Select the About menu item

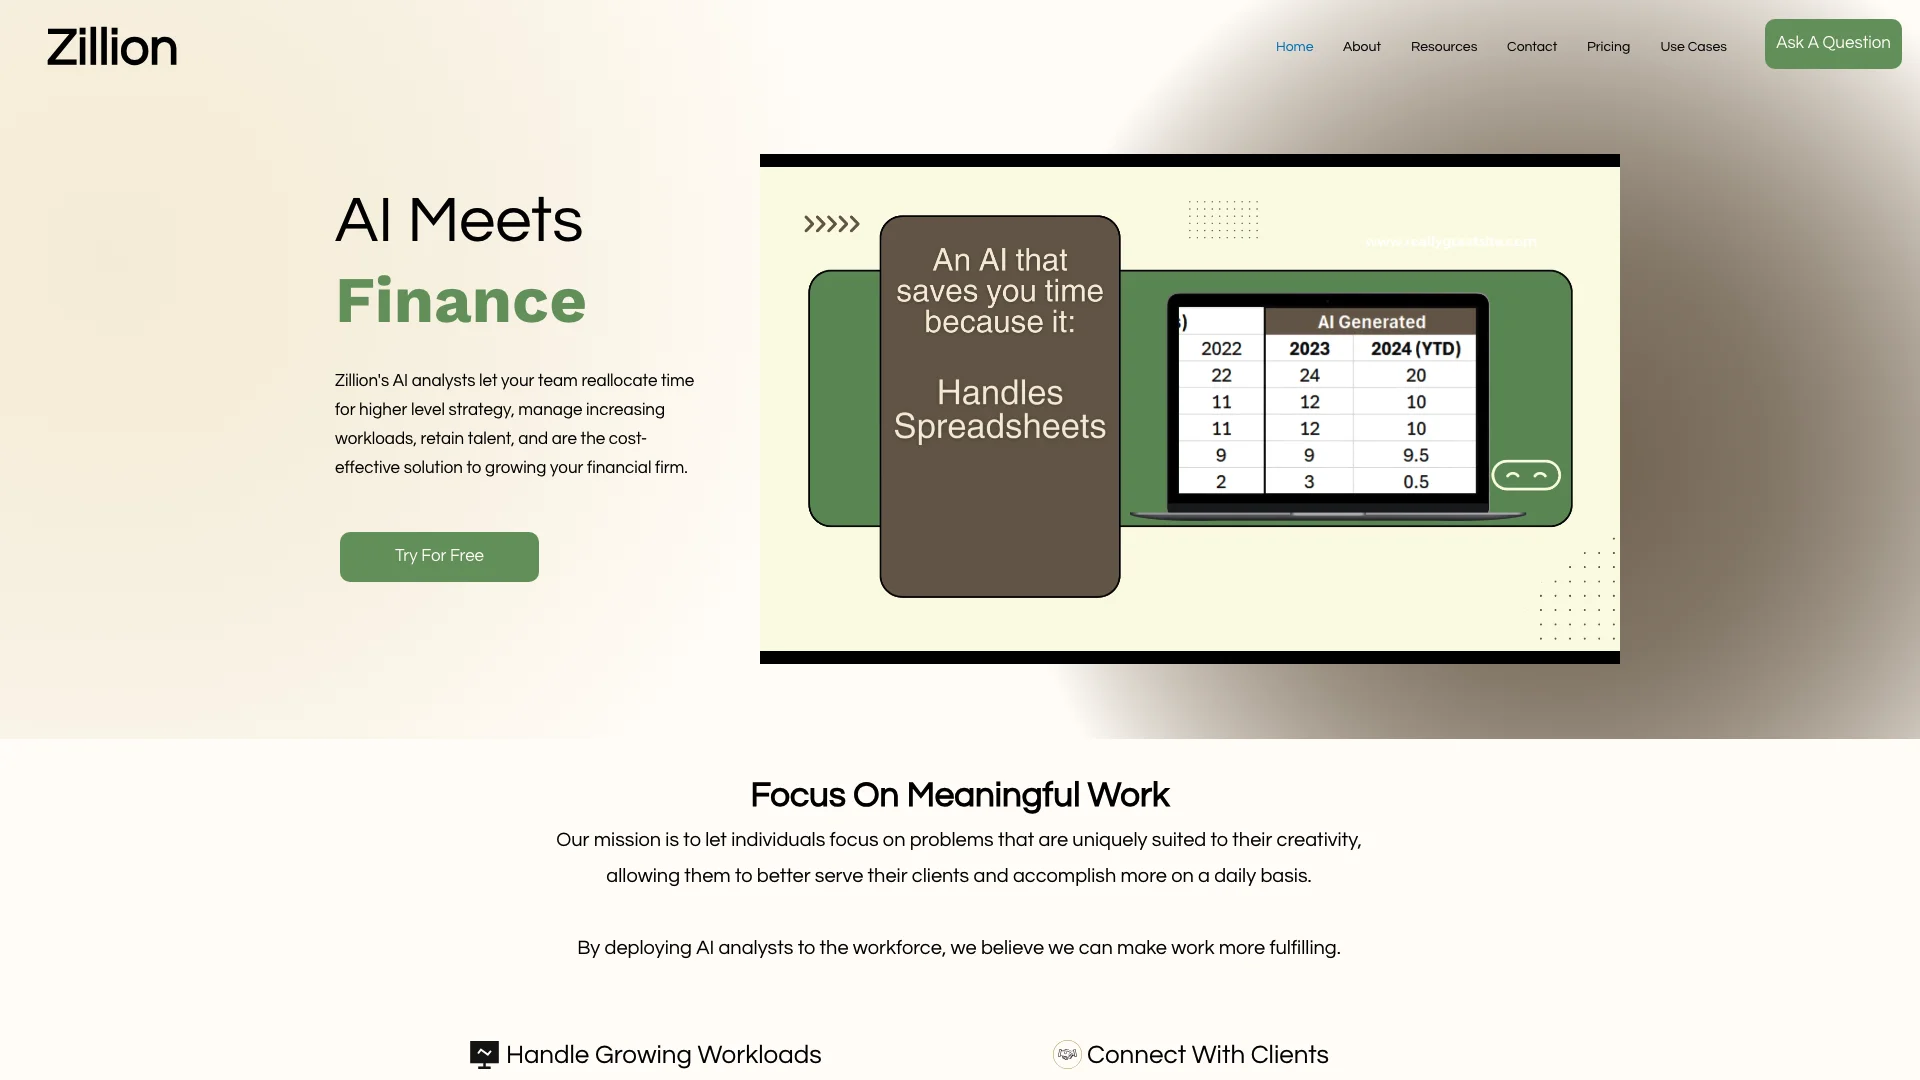click(1361, 46)
